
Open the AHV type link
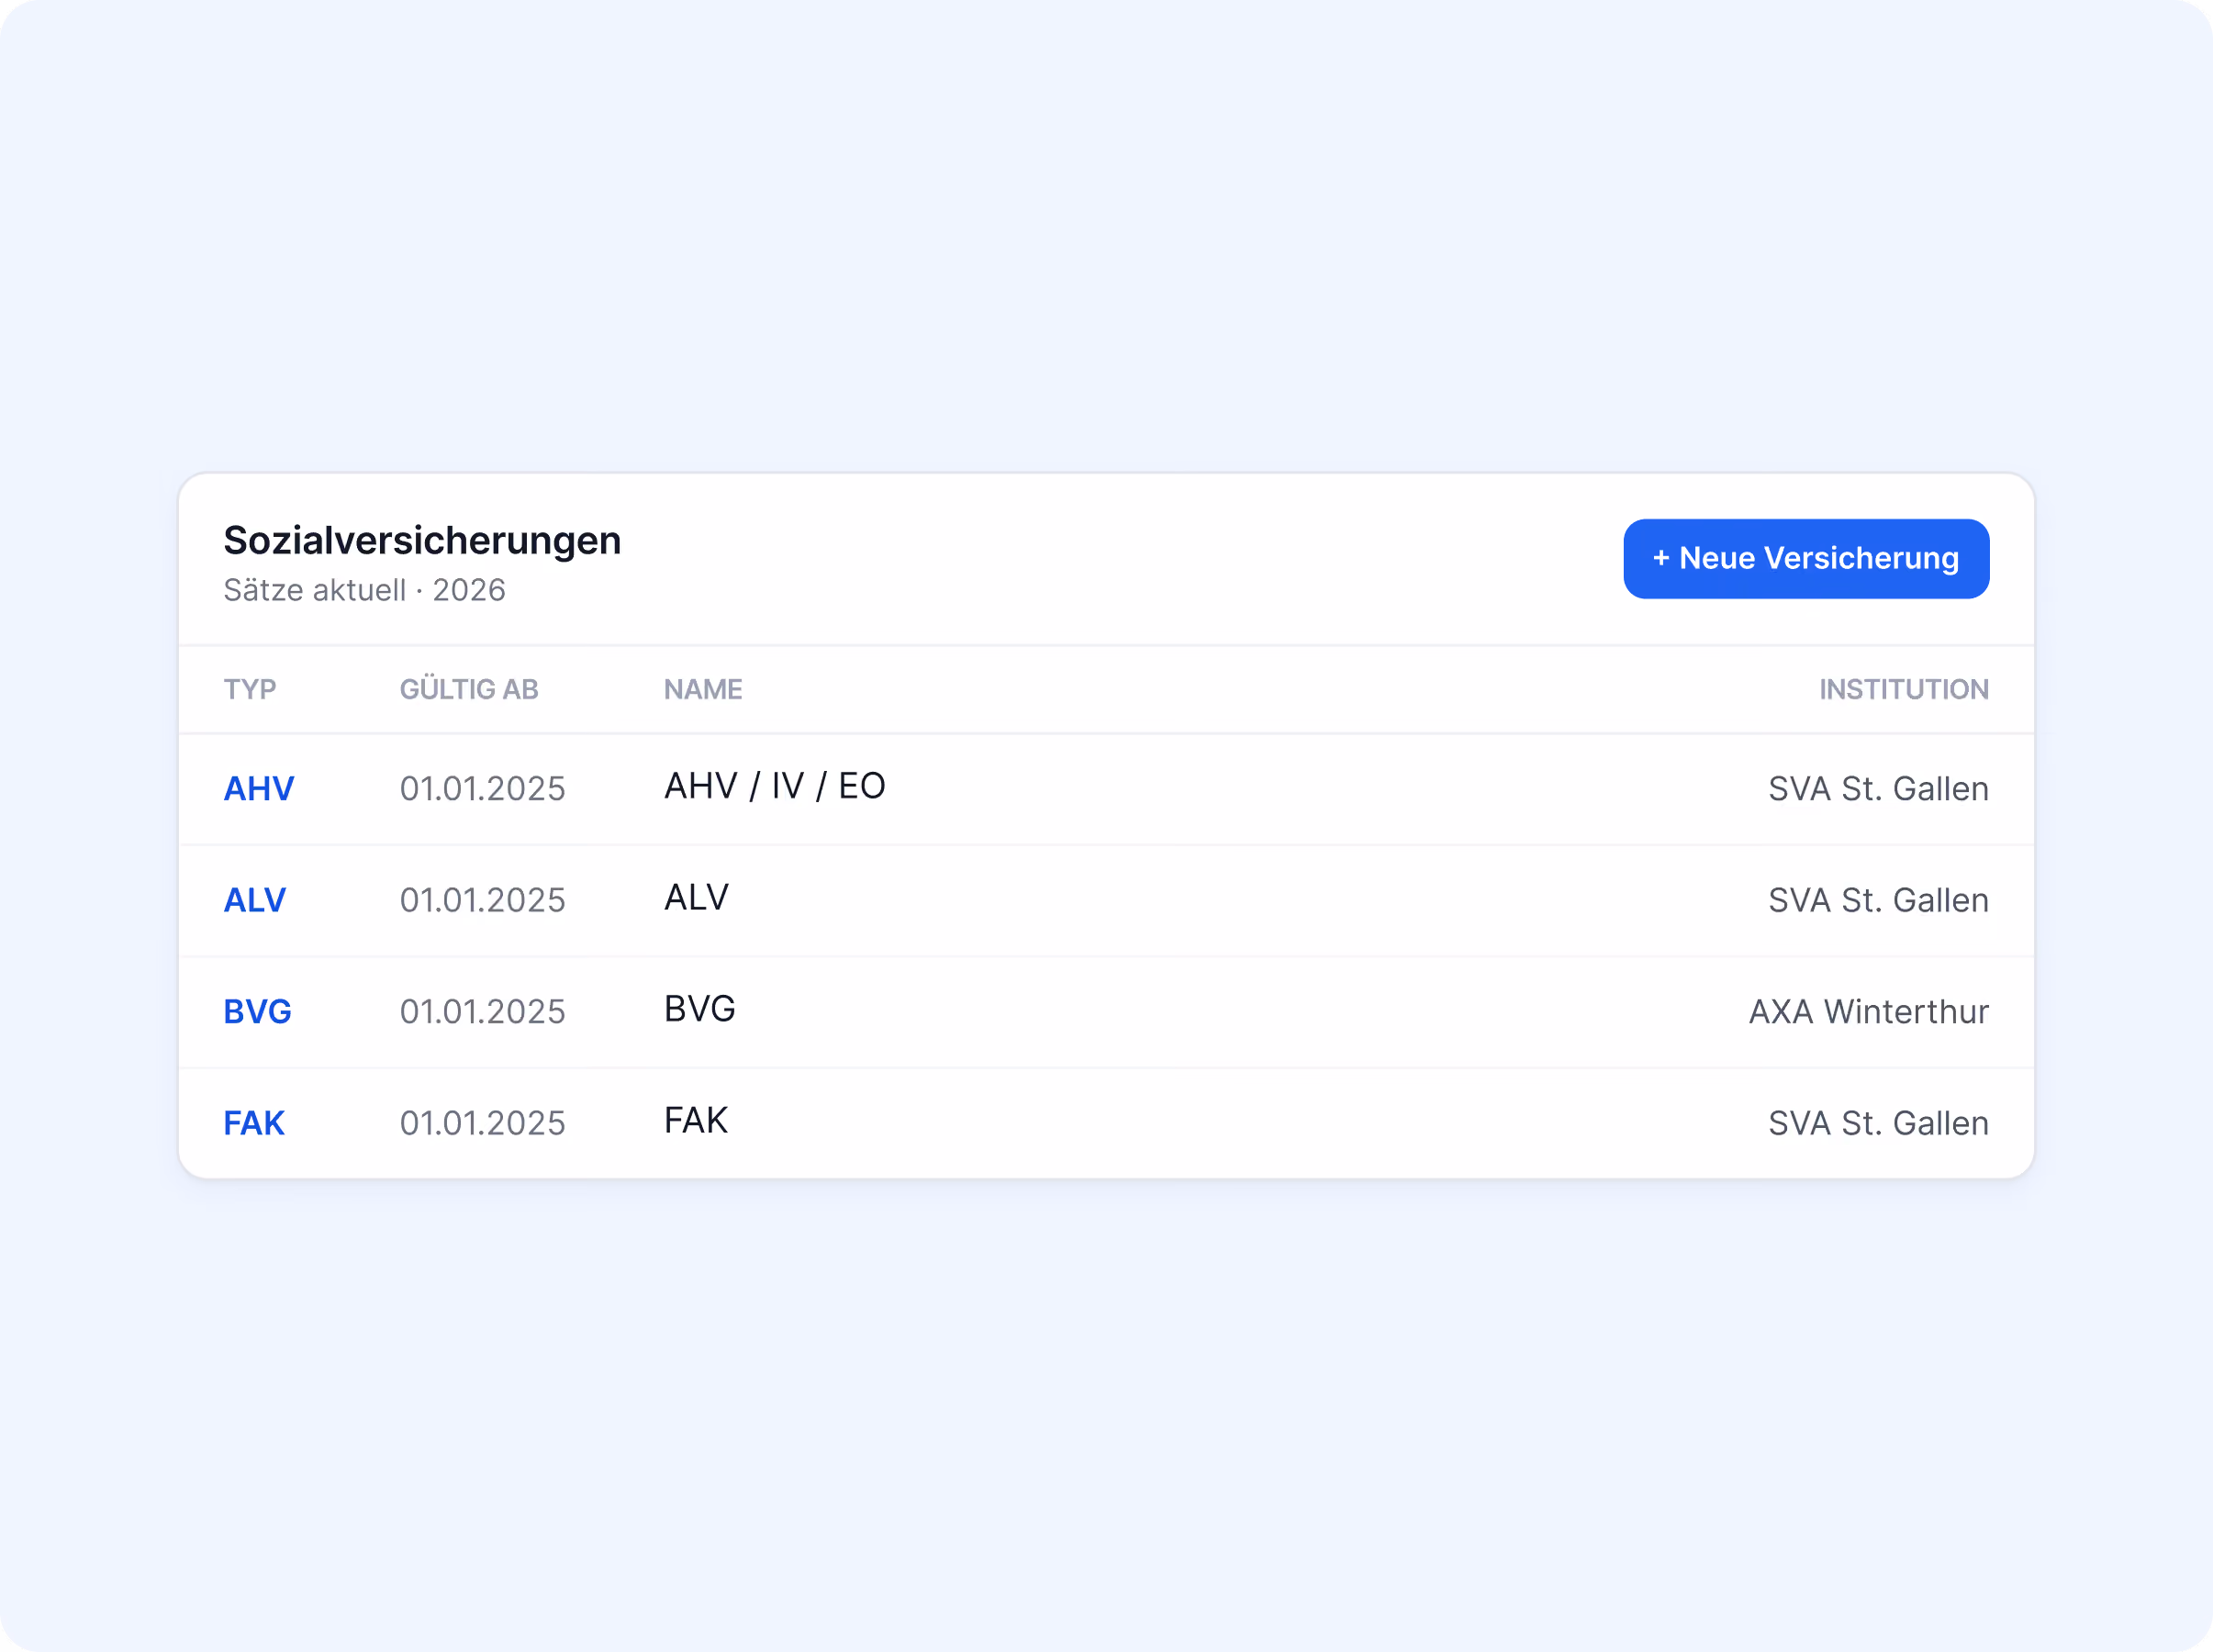pyautogui.click(x=259, y=789)
